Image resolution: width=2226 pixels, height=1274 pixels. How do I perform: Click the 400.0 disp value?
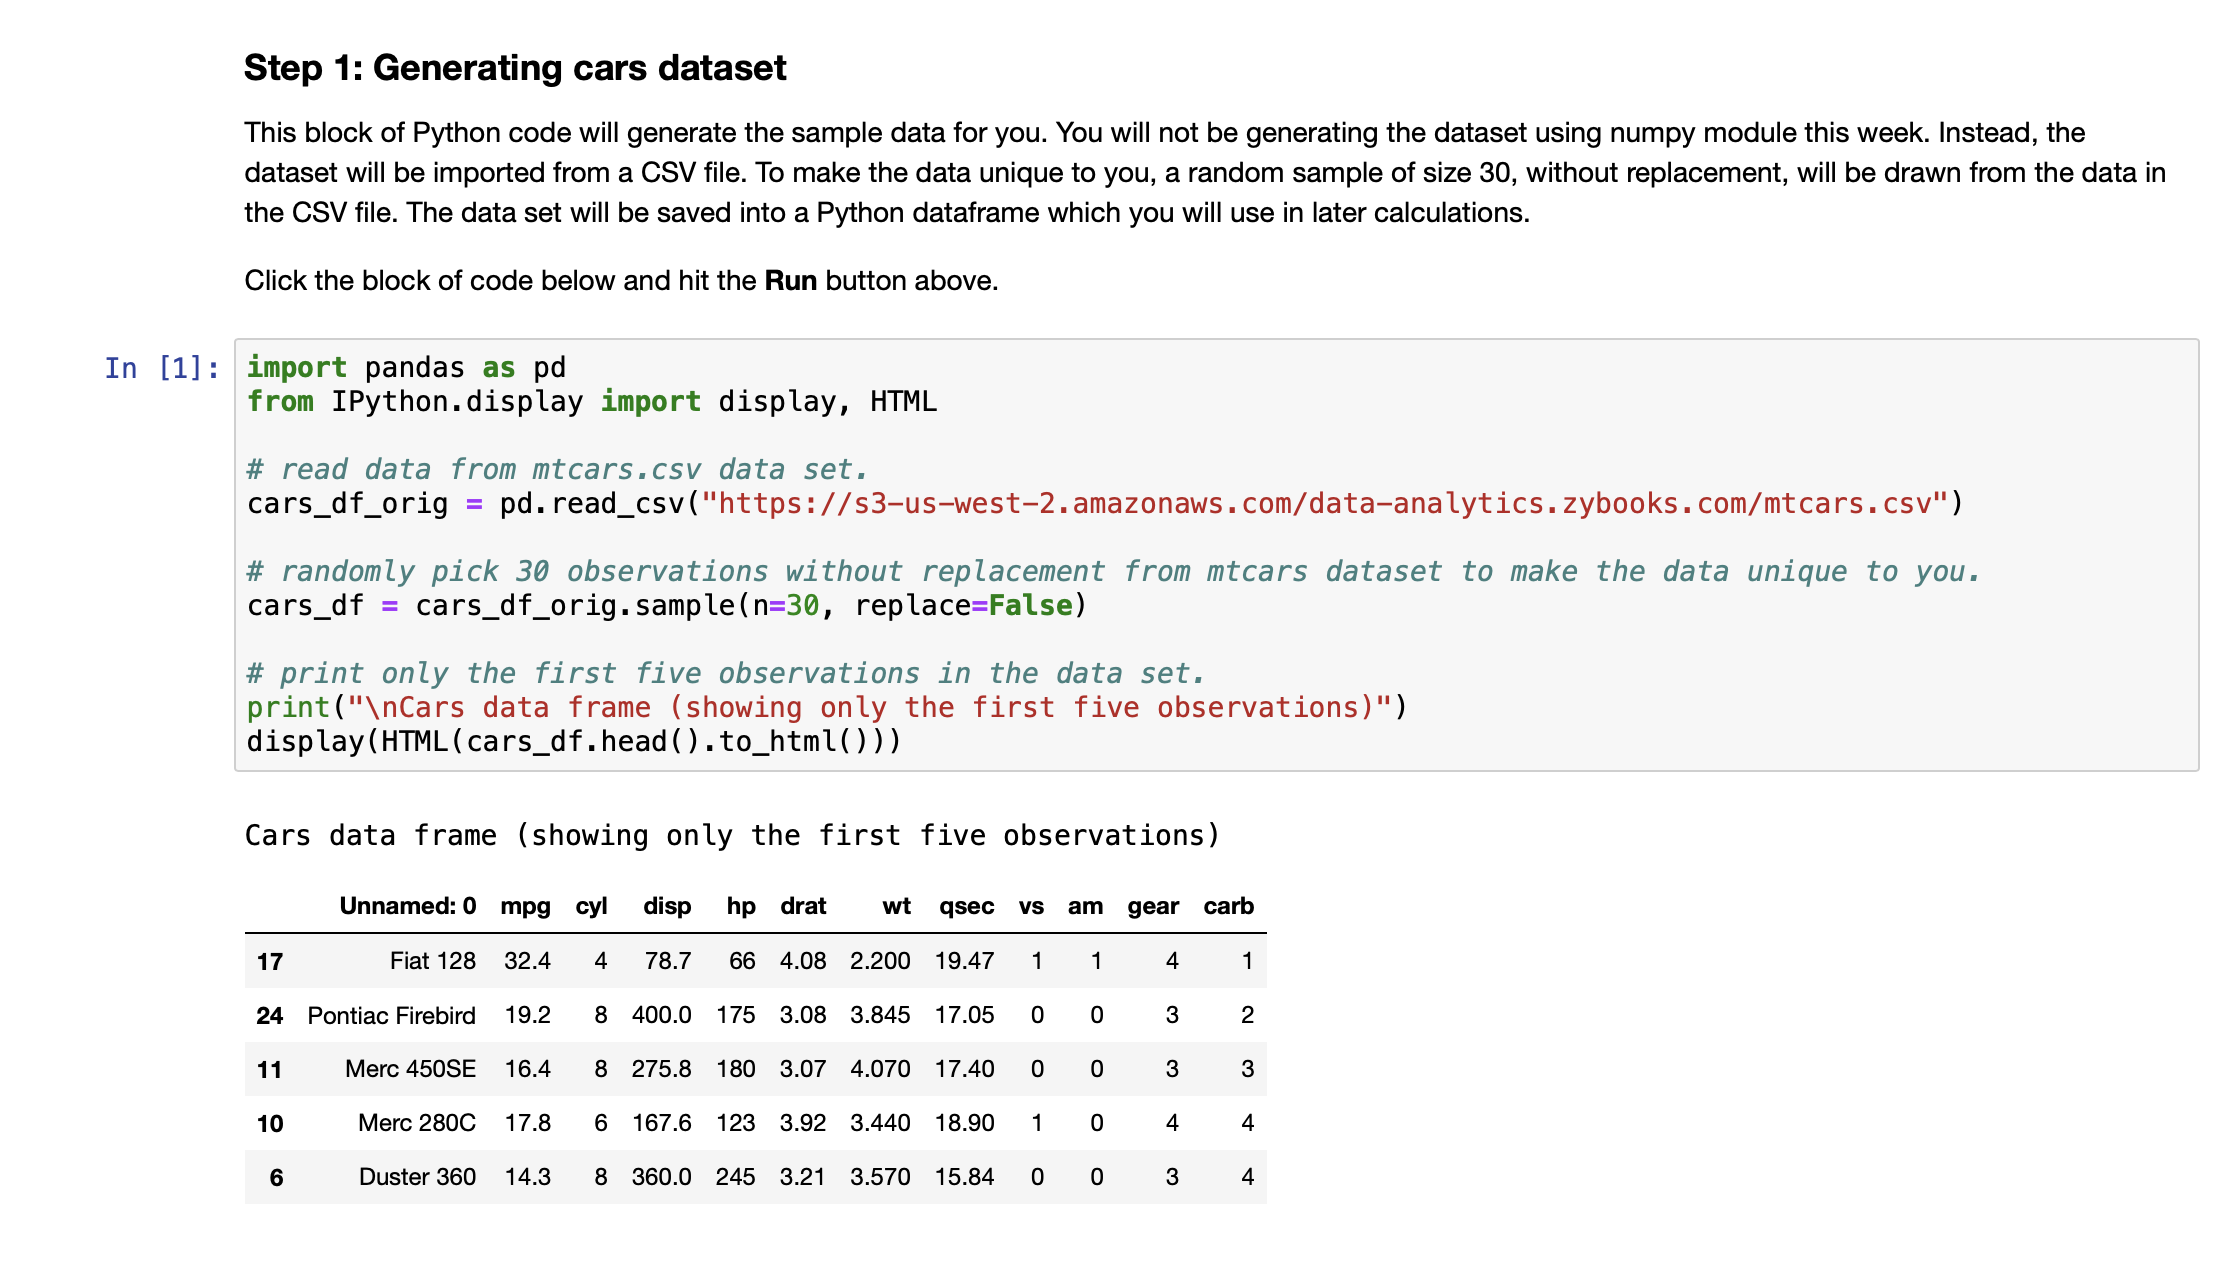661,1016
